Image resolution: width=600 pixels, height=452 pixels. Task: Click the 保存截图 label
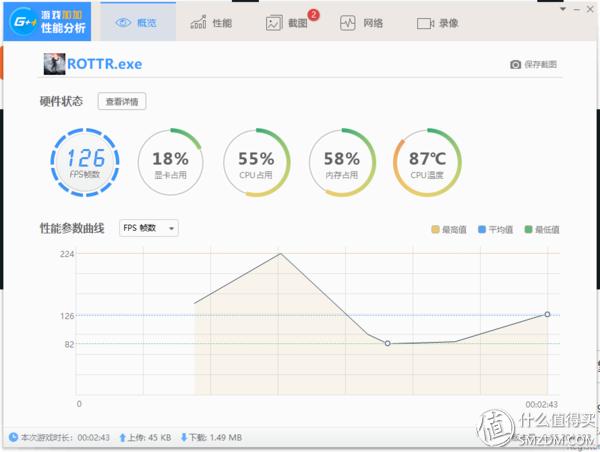pyautogui.click(x=540, y=64)
